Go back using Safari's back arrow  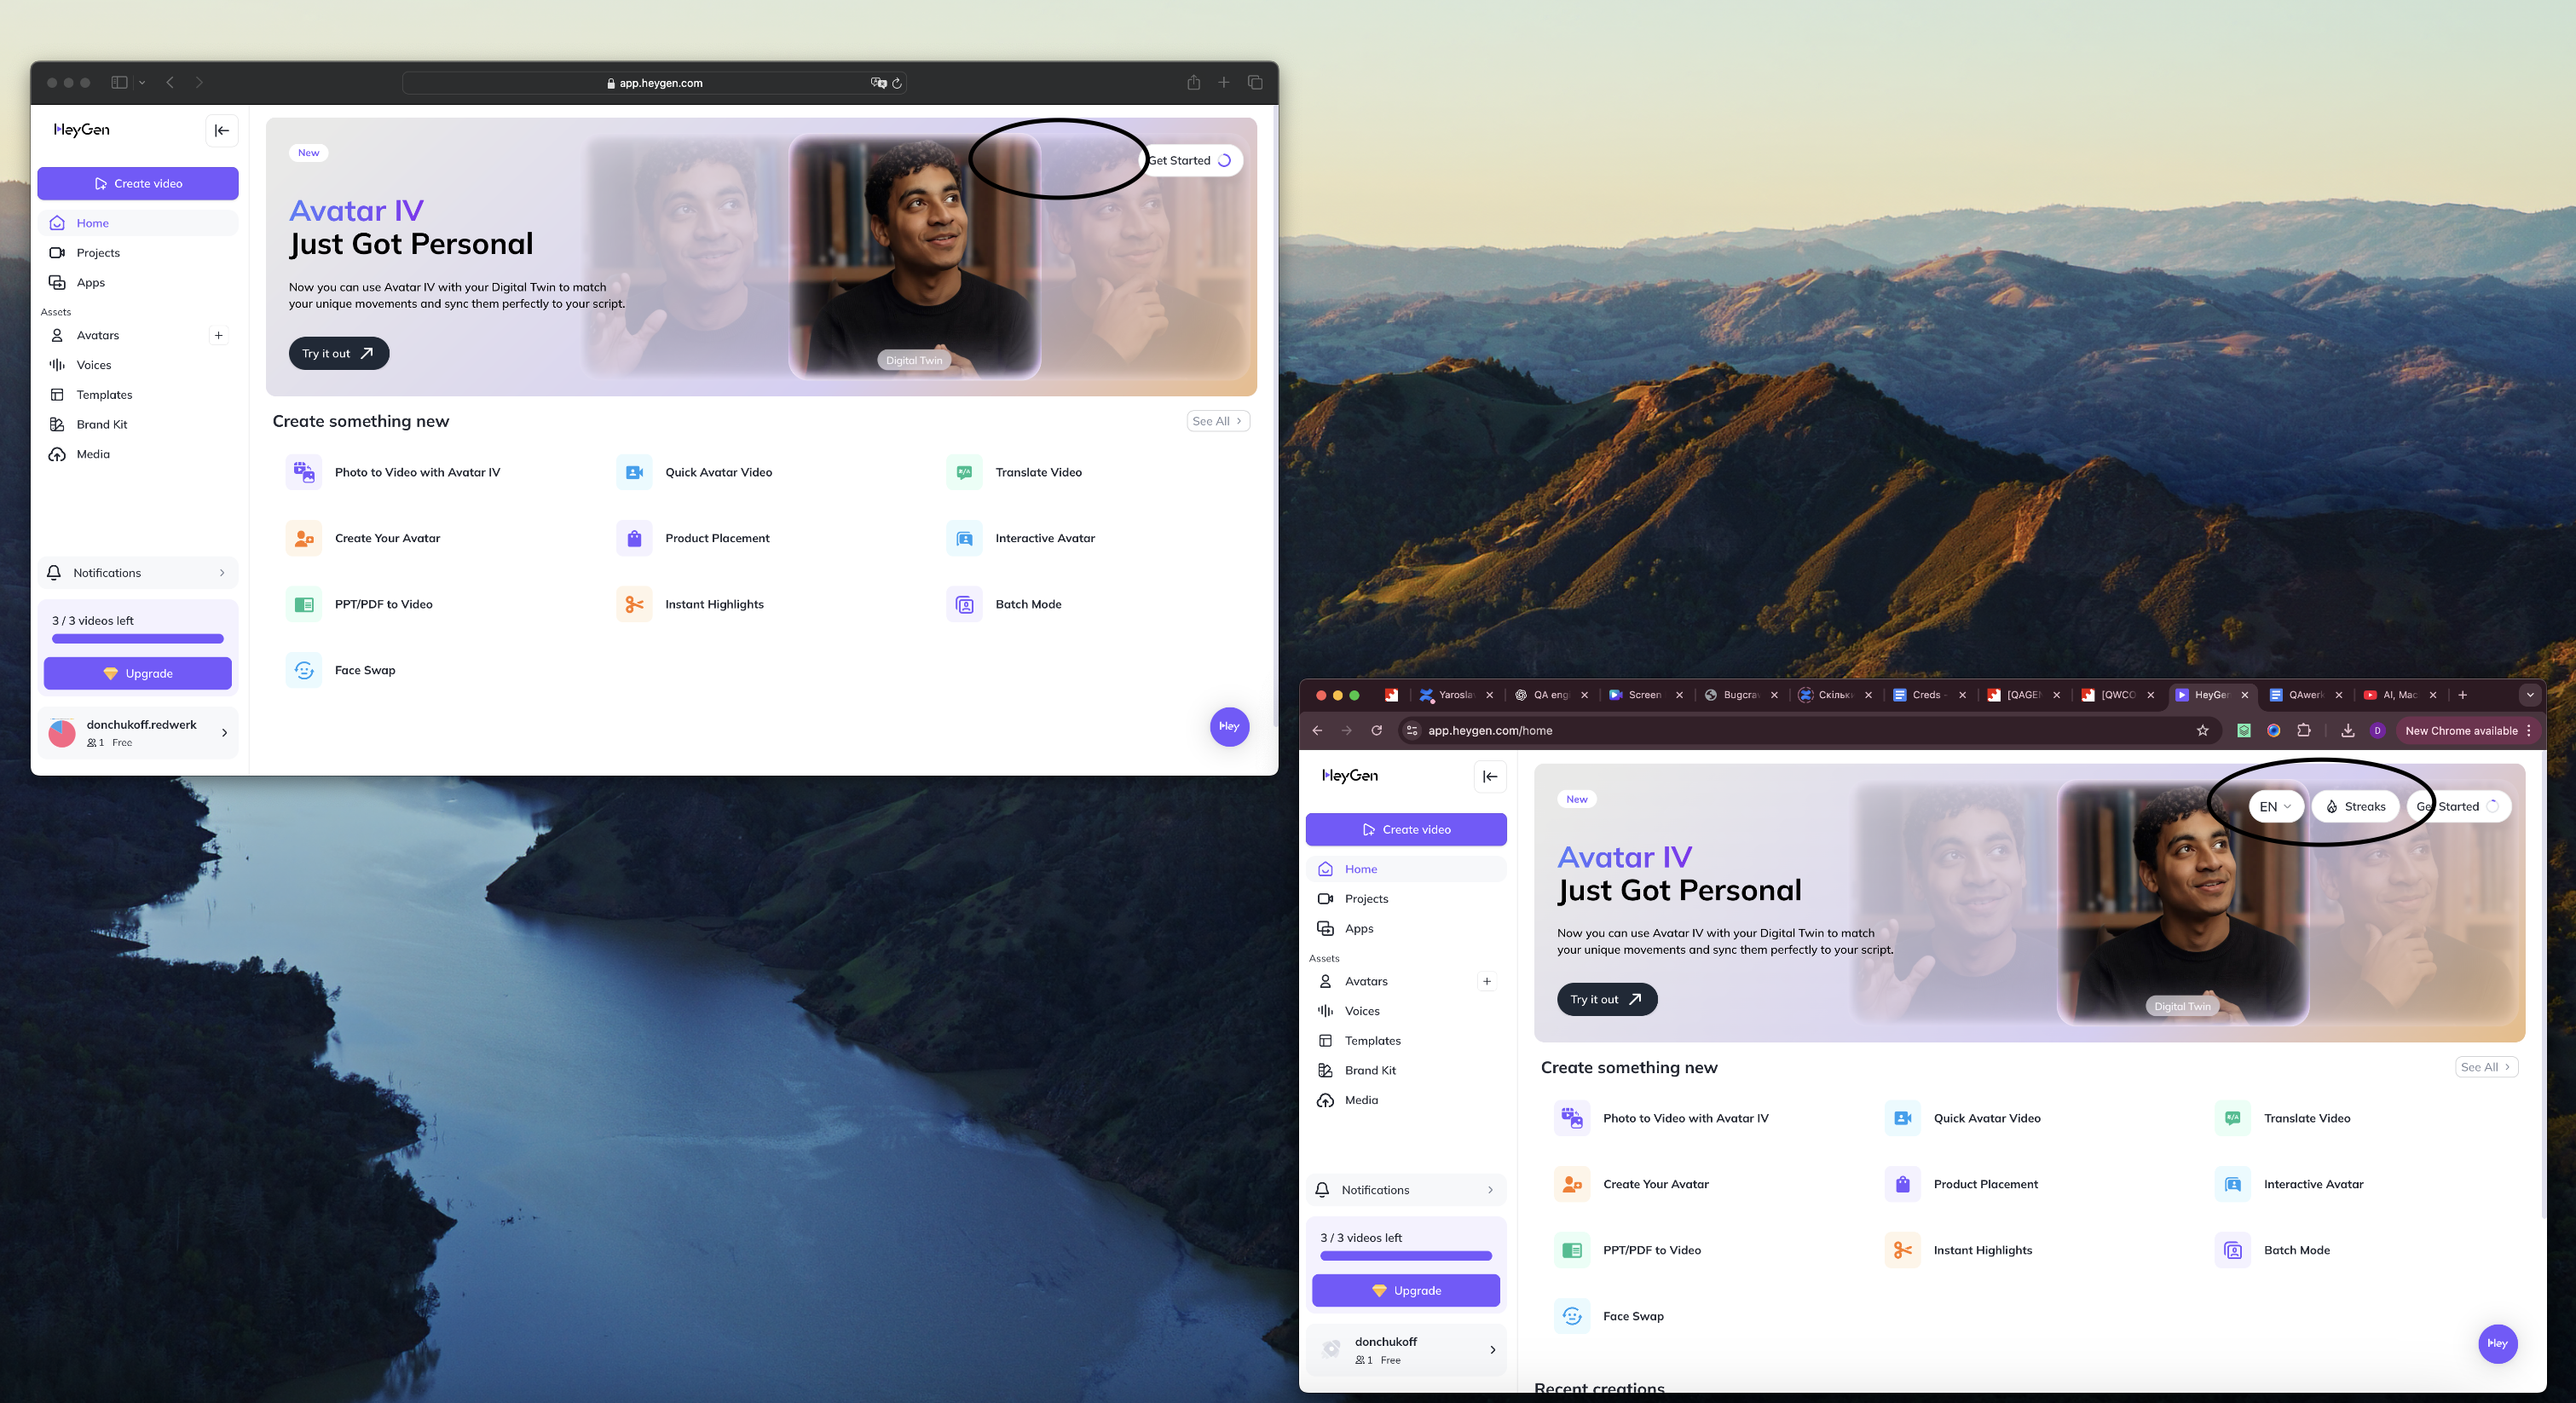(170, 82)
